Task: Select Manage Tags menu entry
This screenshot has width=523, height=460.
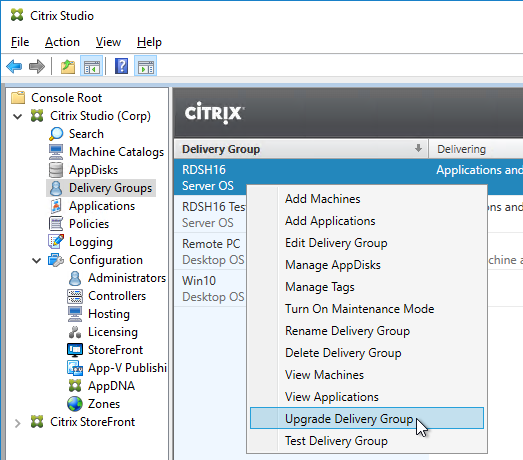Action: click(x=367, y=287)
